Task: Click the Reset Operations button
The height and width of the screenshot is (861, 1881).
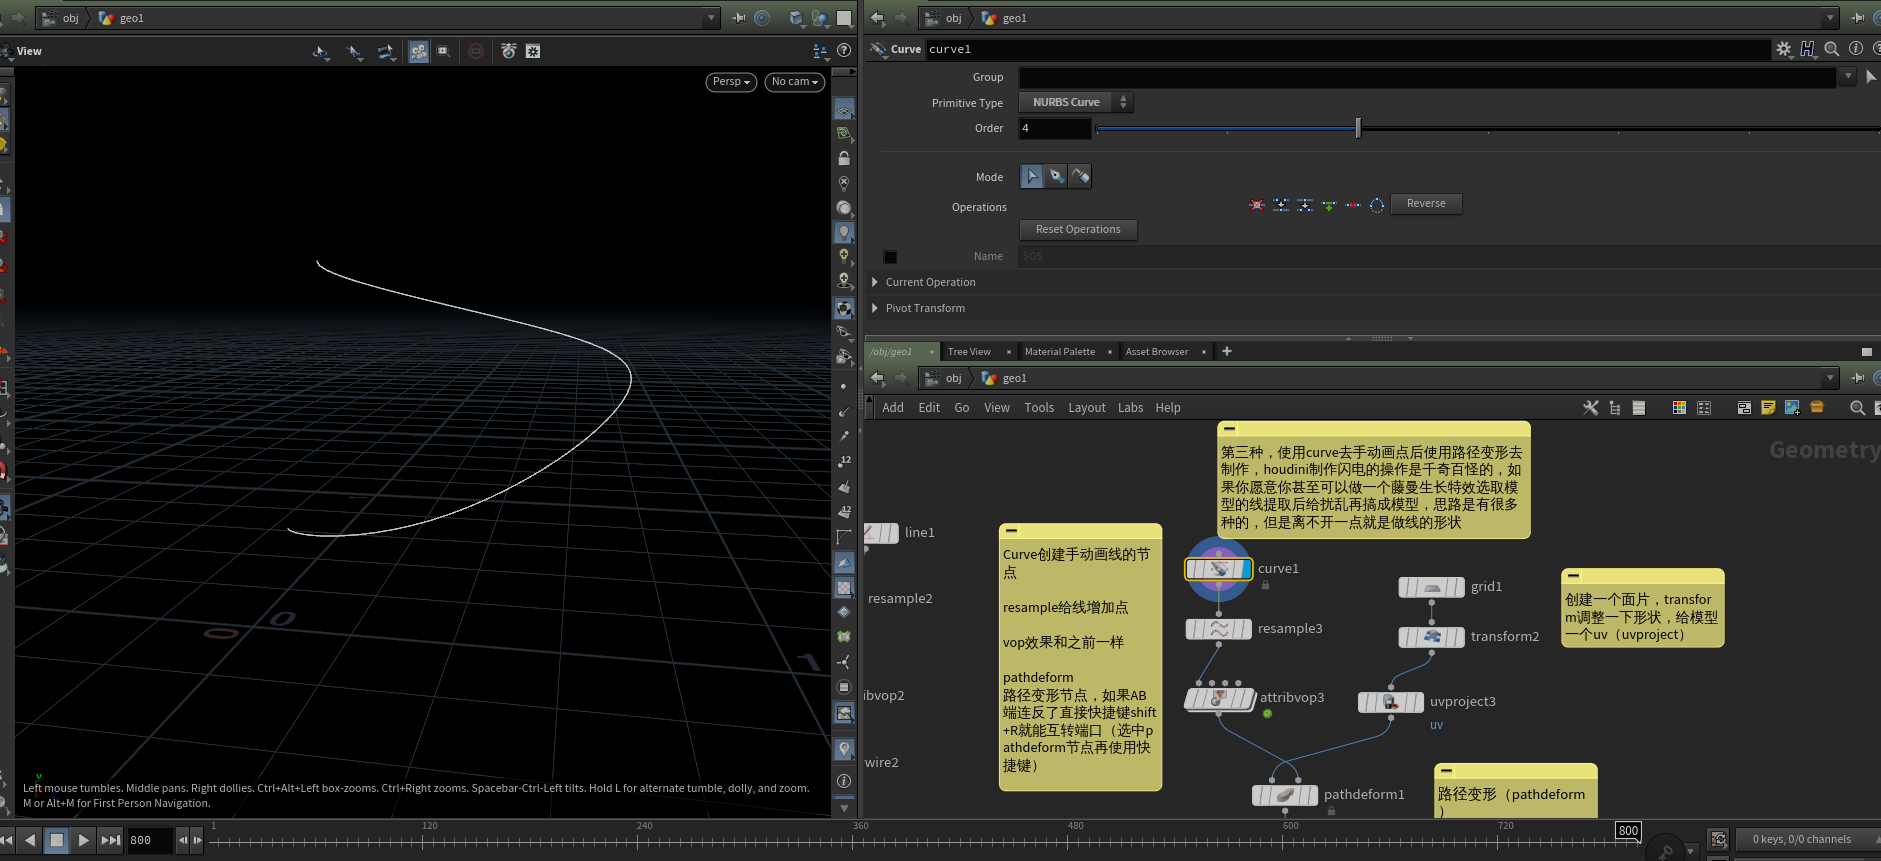Action: 1077,230
